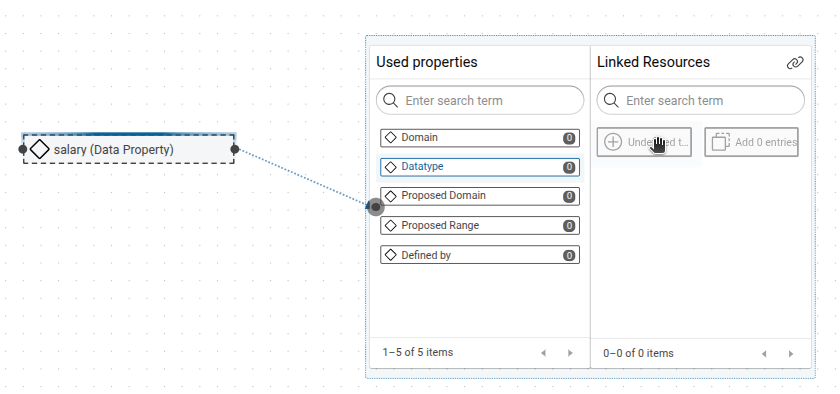Click the diamond icon beside Domain

click(391, 138)
